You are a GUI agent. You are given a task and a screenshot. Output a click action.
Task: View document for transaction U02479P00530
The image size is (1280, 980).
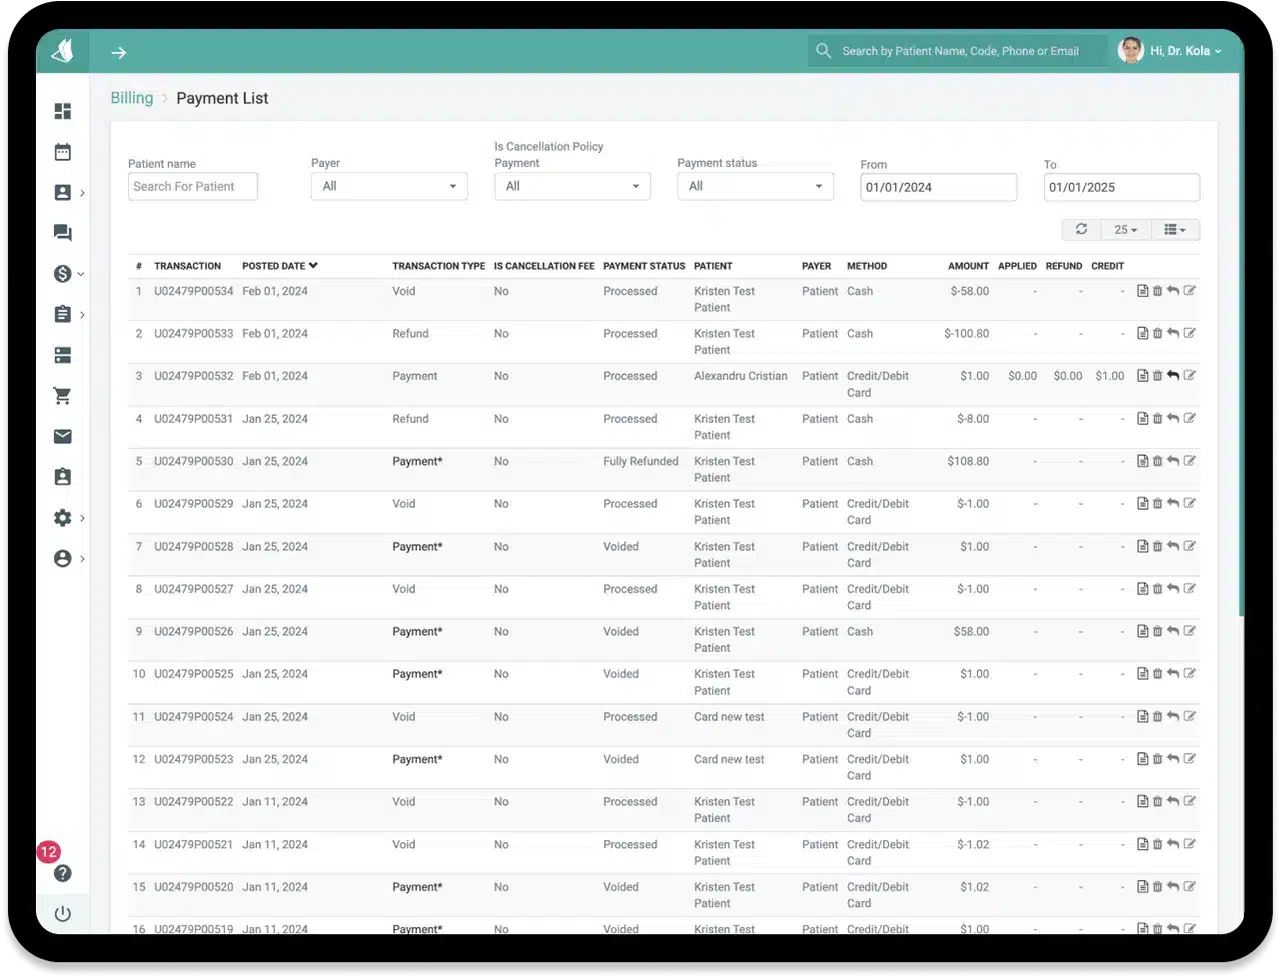click(1143, 461)
